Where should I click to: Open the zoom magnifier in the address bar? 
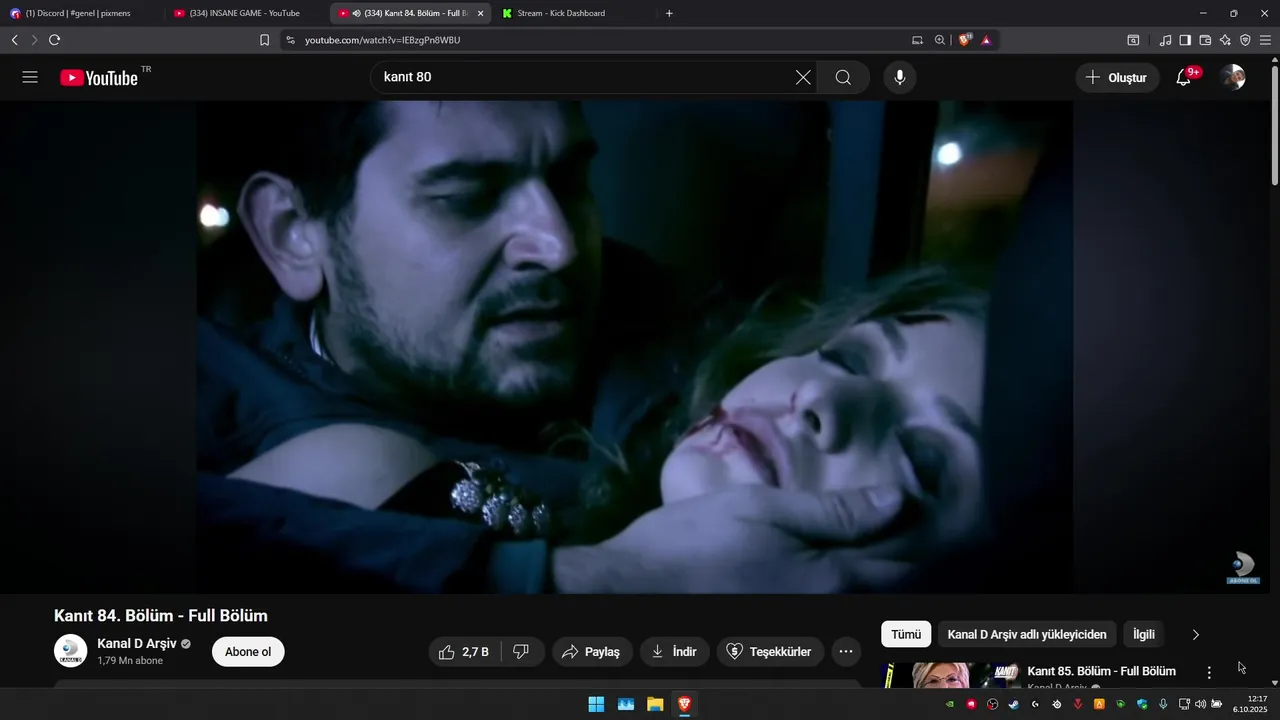[940, 40]
